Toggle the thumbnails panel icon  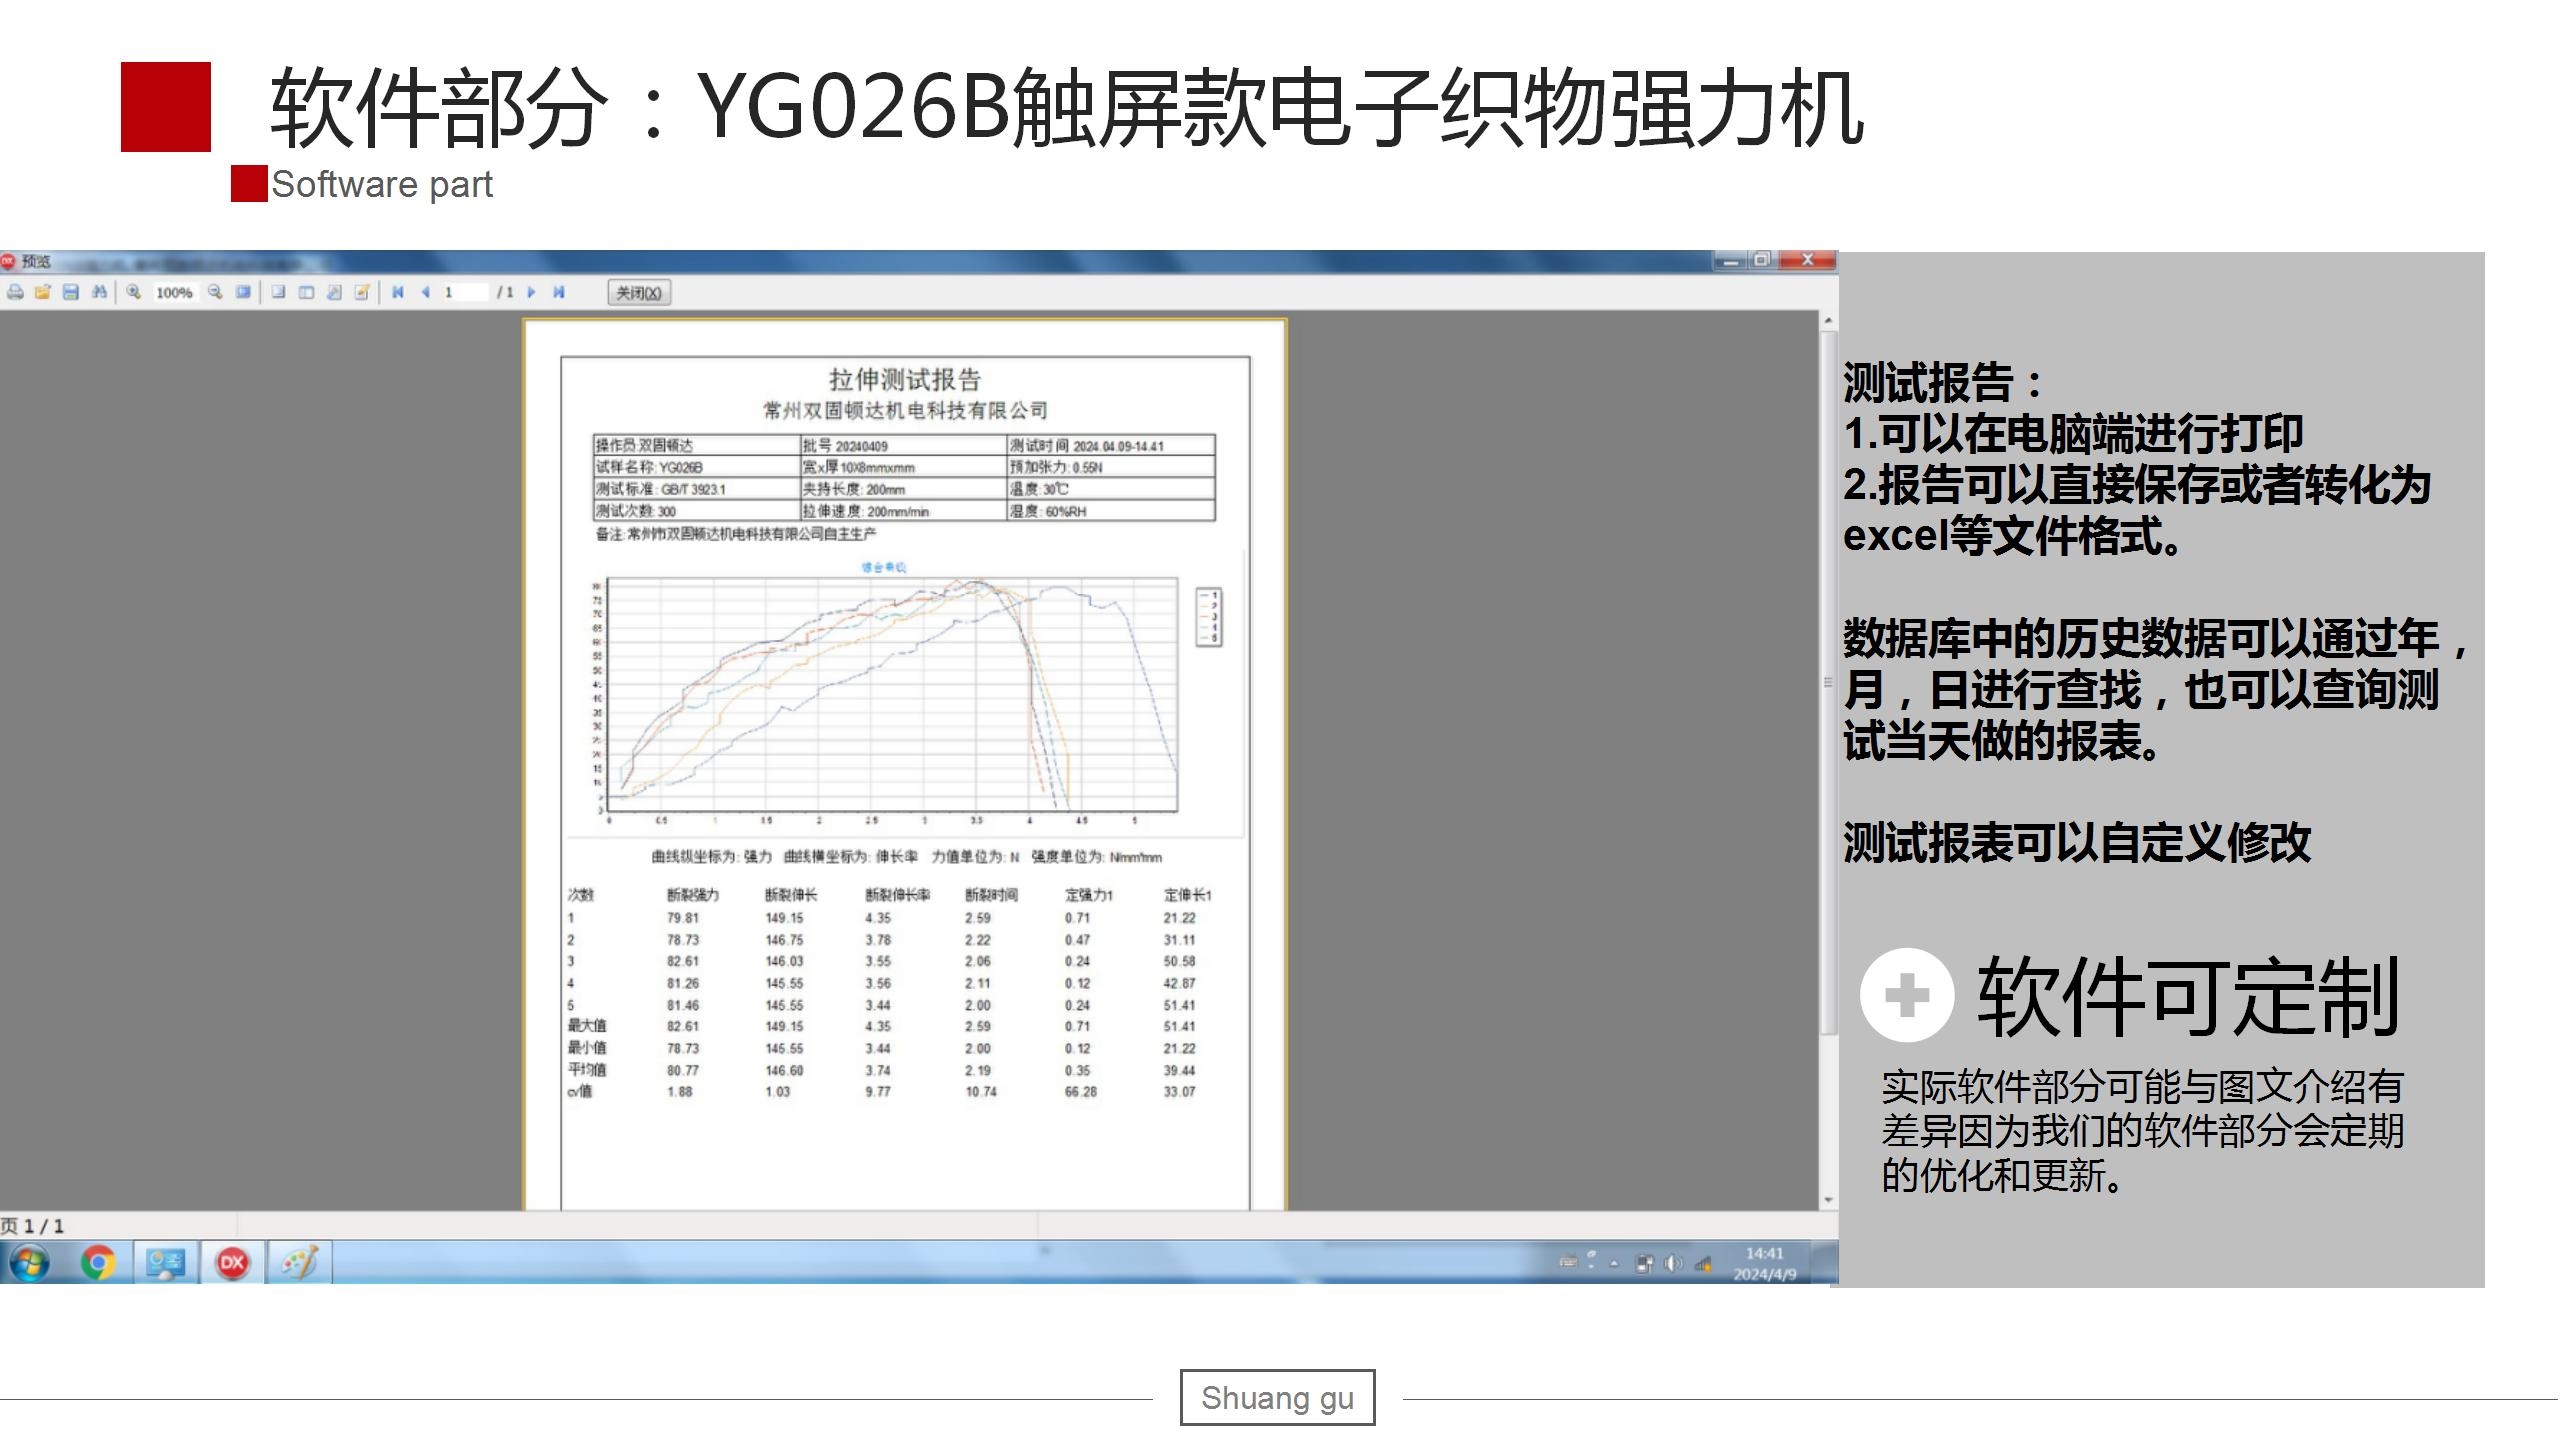point(306,292)
